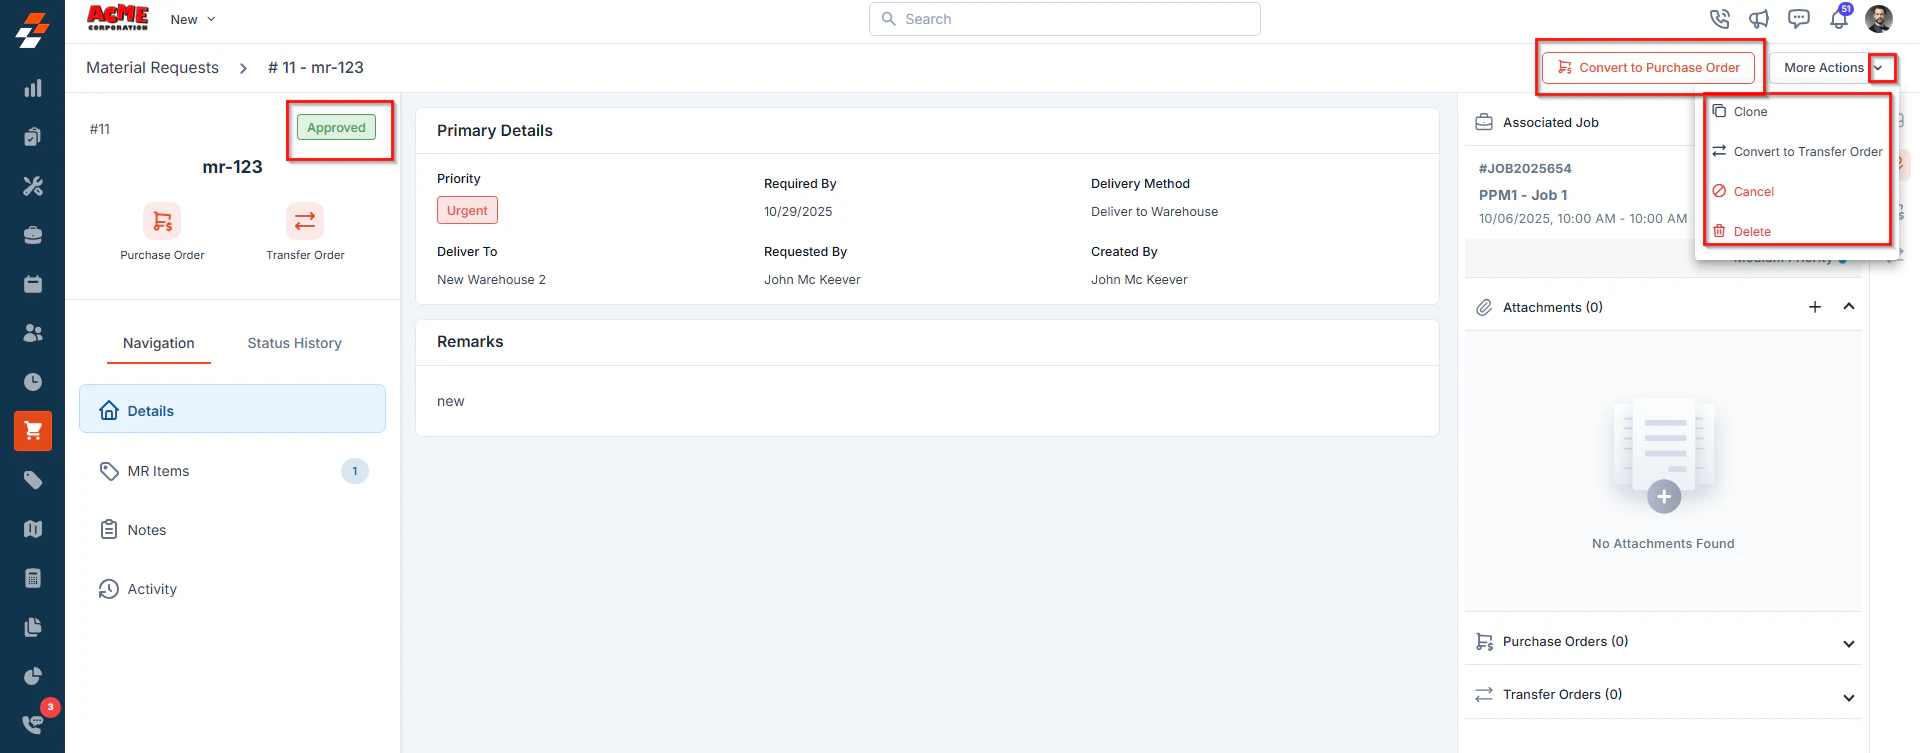Viewport: 1920px width, 753px height.
Task: Switch to the Status History tab
Action: point(295,343)
